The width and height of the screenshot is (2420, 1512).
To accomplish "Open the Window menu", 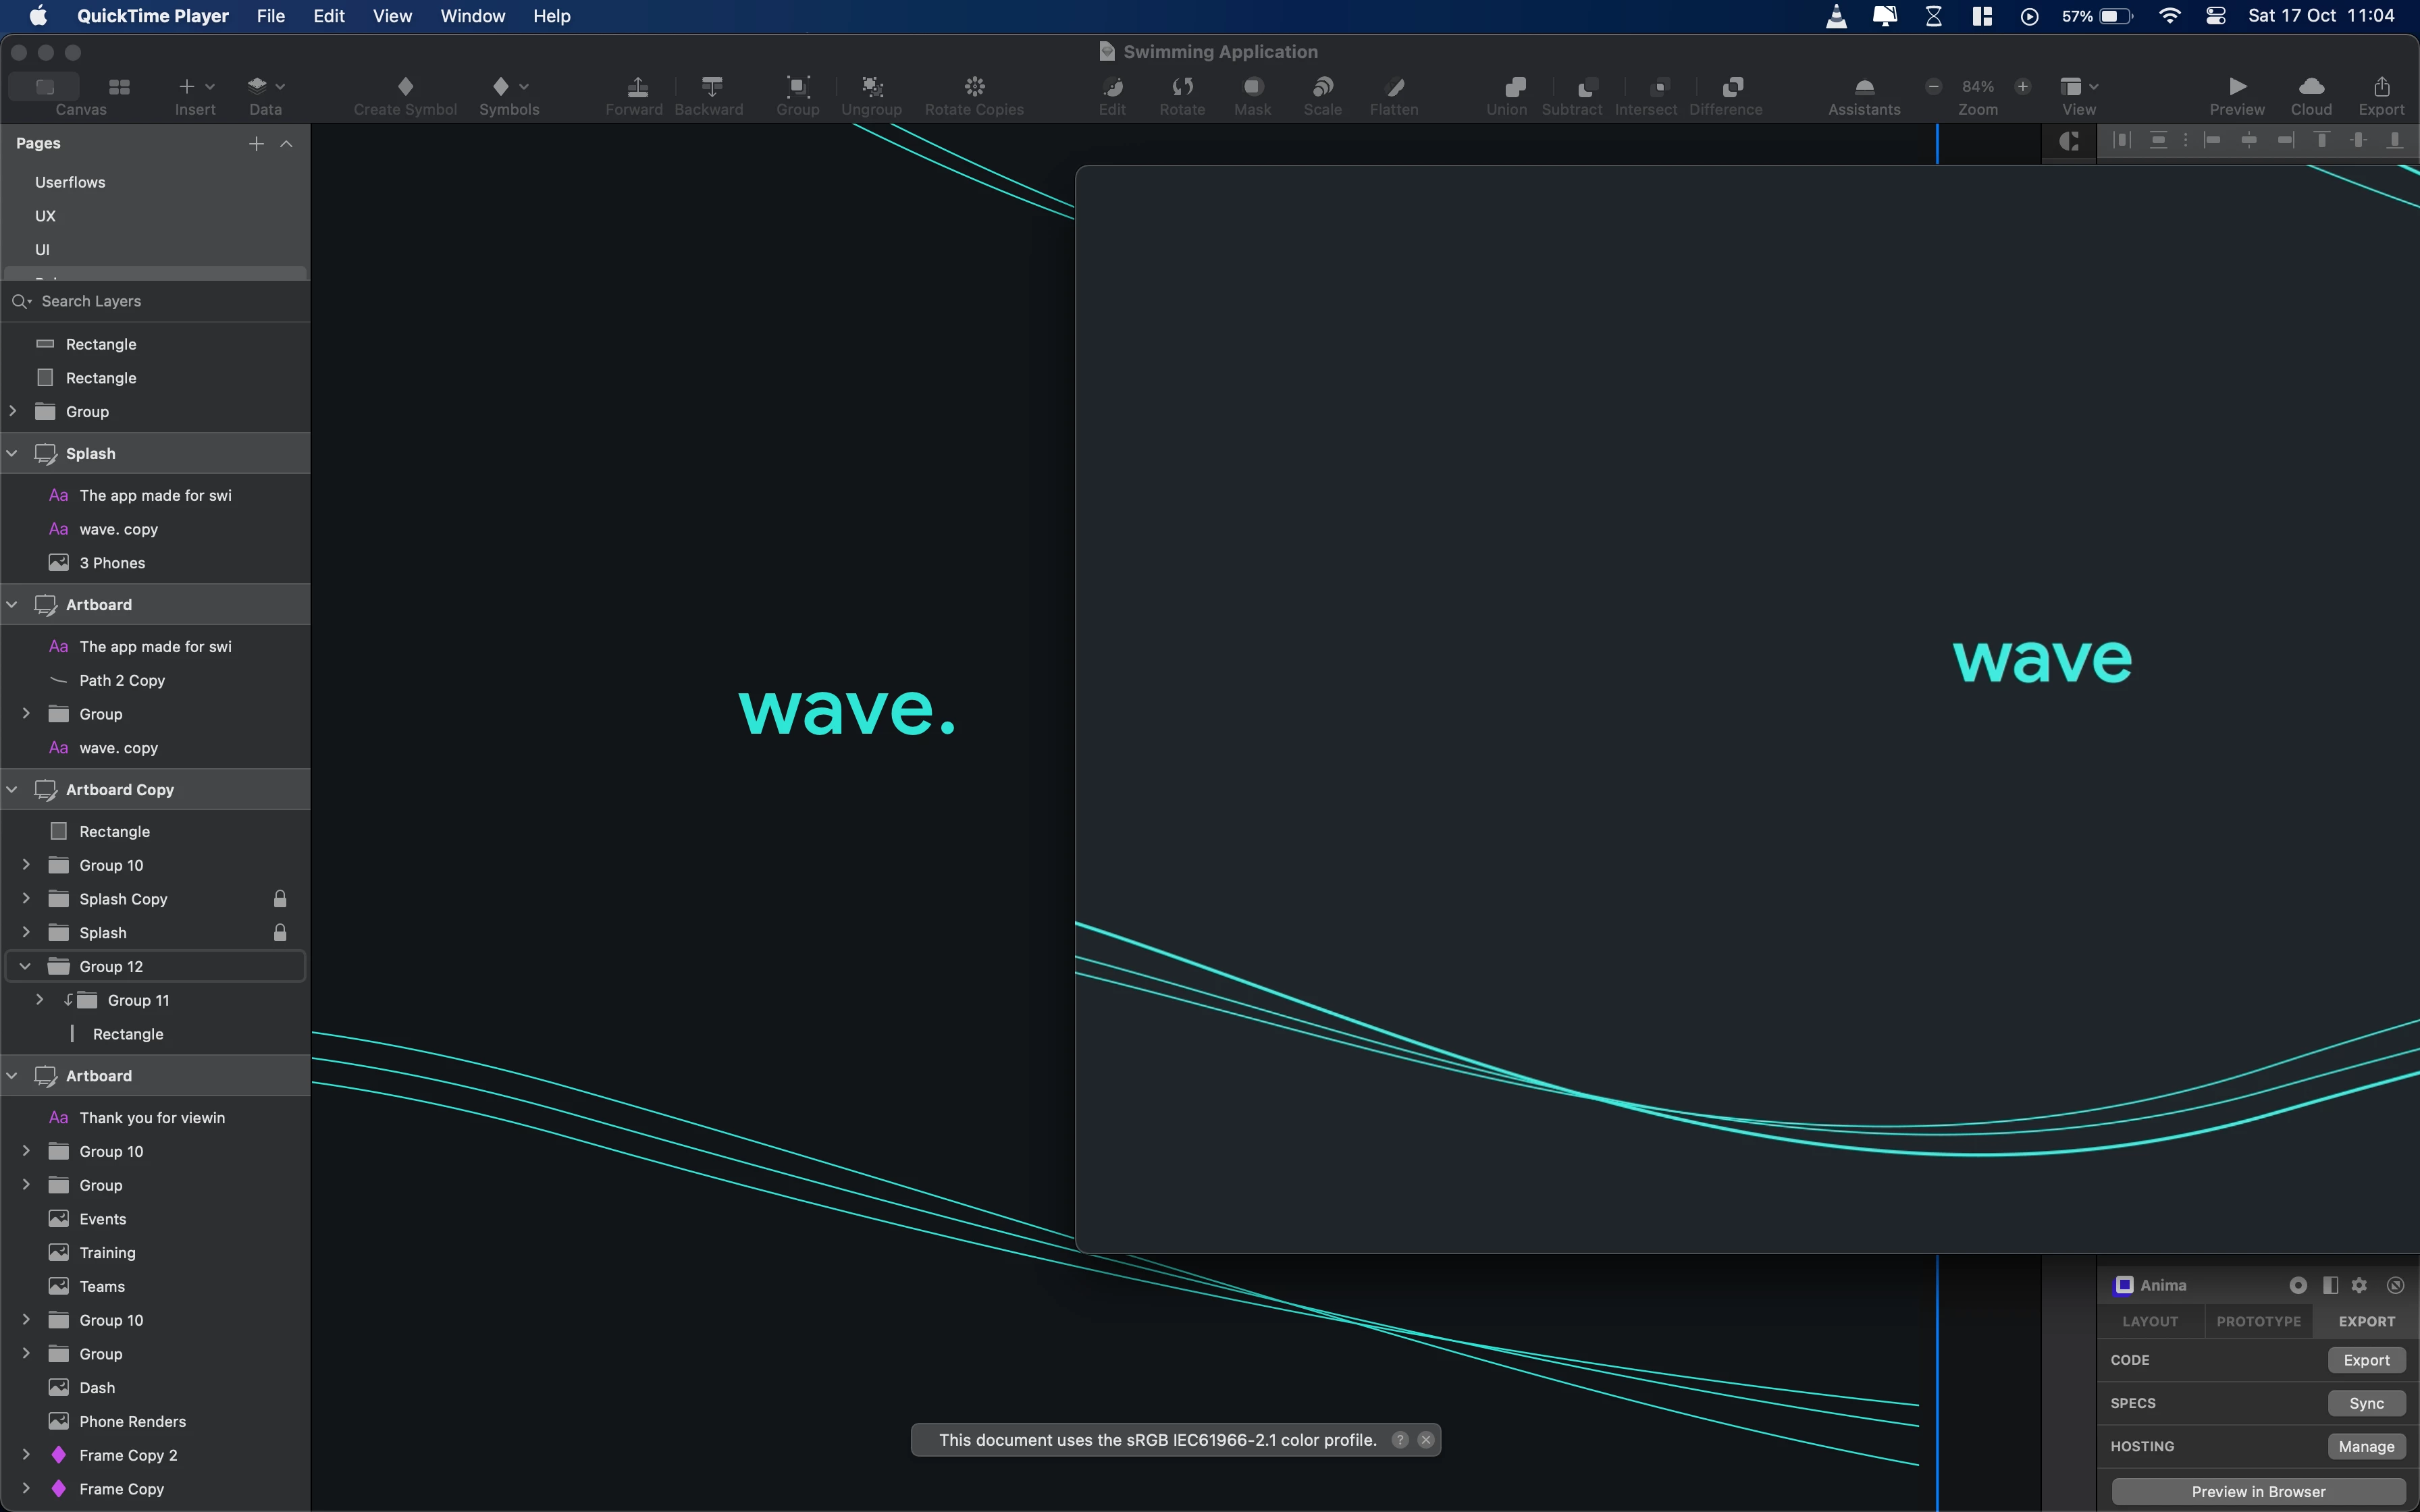I will coord(472,16).
